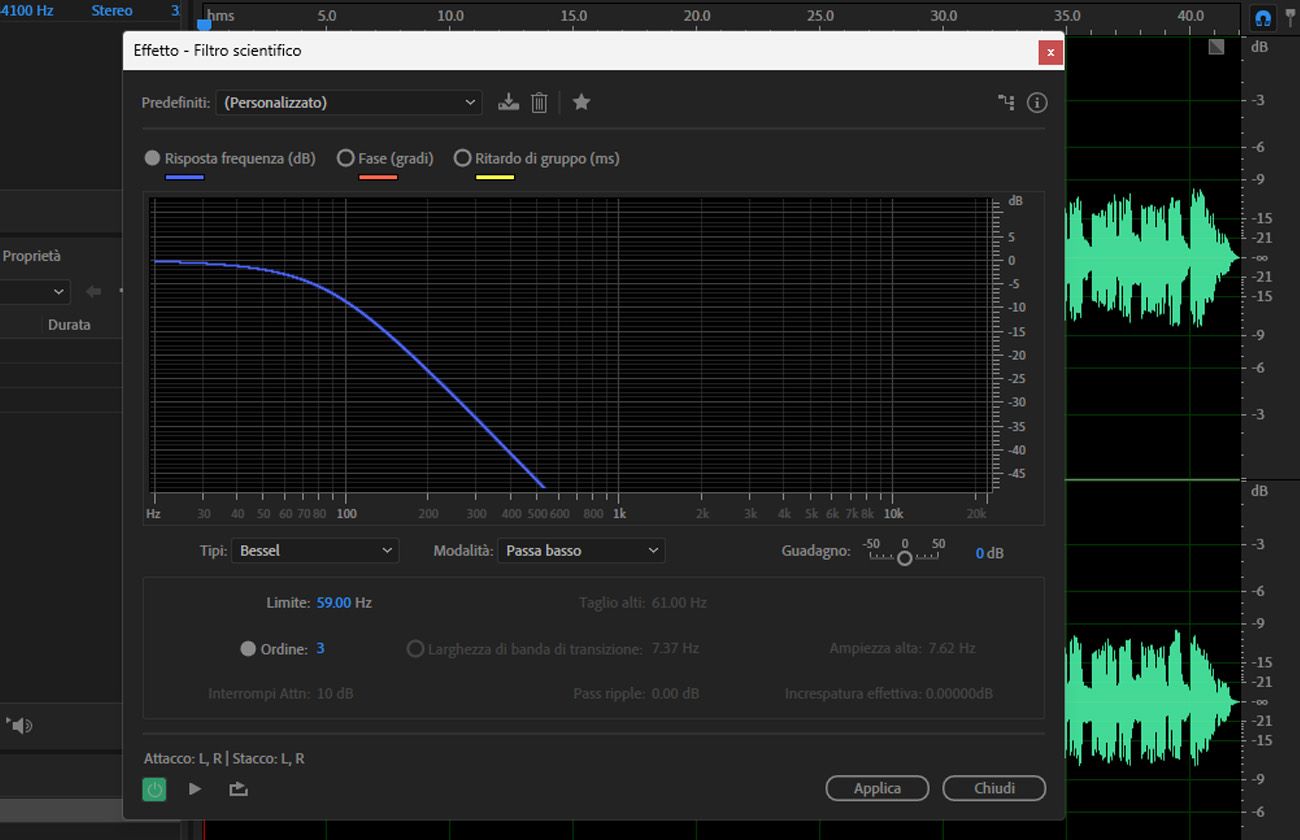
Task: Click the auto-play speaker icon in left panel
Action: tap(20, 725)
